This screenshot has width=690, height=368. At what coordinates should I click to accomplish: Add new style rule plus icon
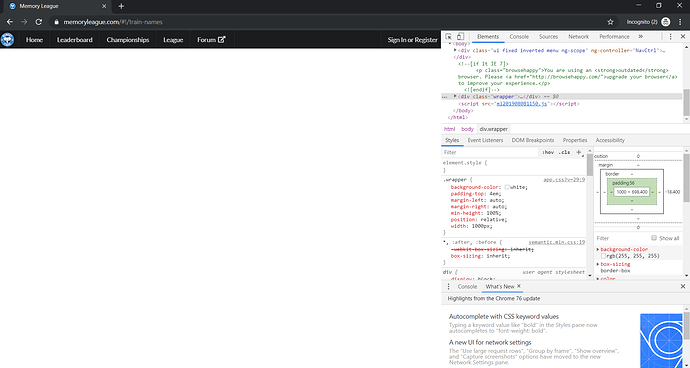point(579,152)
